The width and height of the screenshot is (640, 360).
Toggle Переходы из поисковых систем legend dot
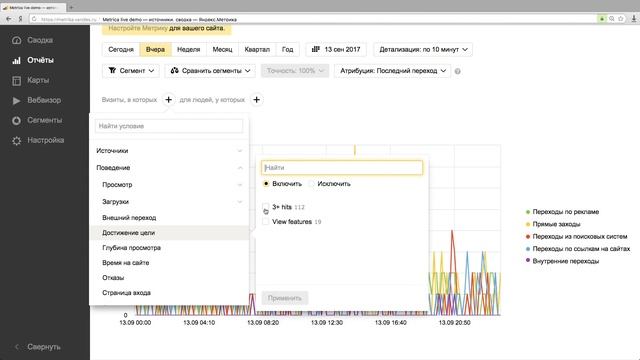(528, 236)
